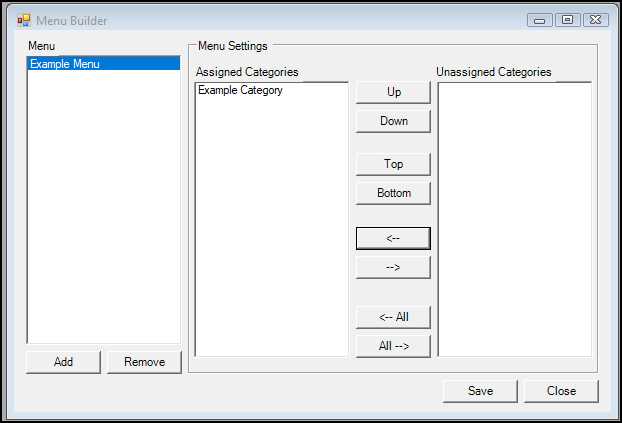622x423 pixels.
Task: Add a new menu
Action: [x=63, y=362]
